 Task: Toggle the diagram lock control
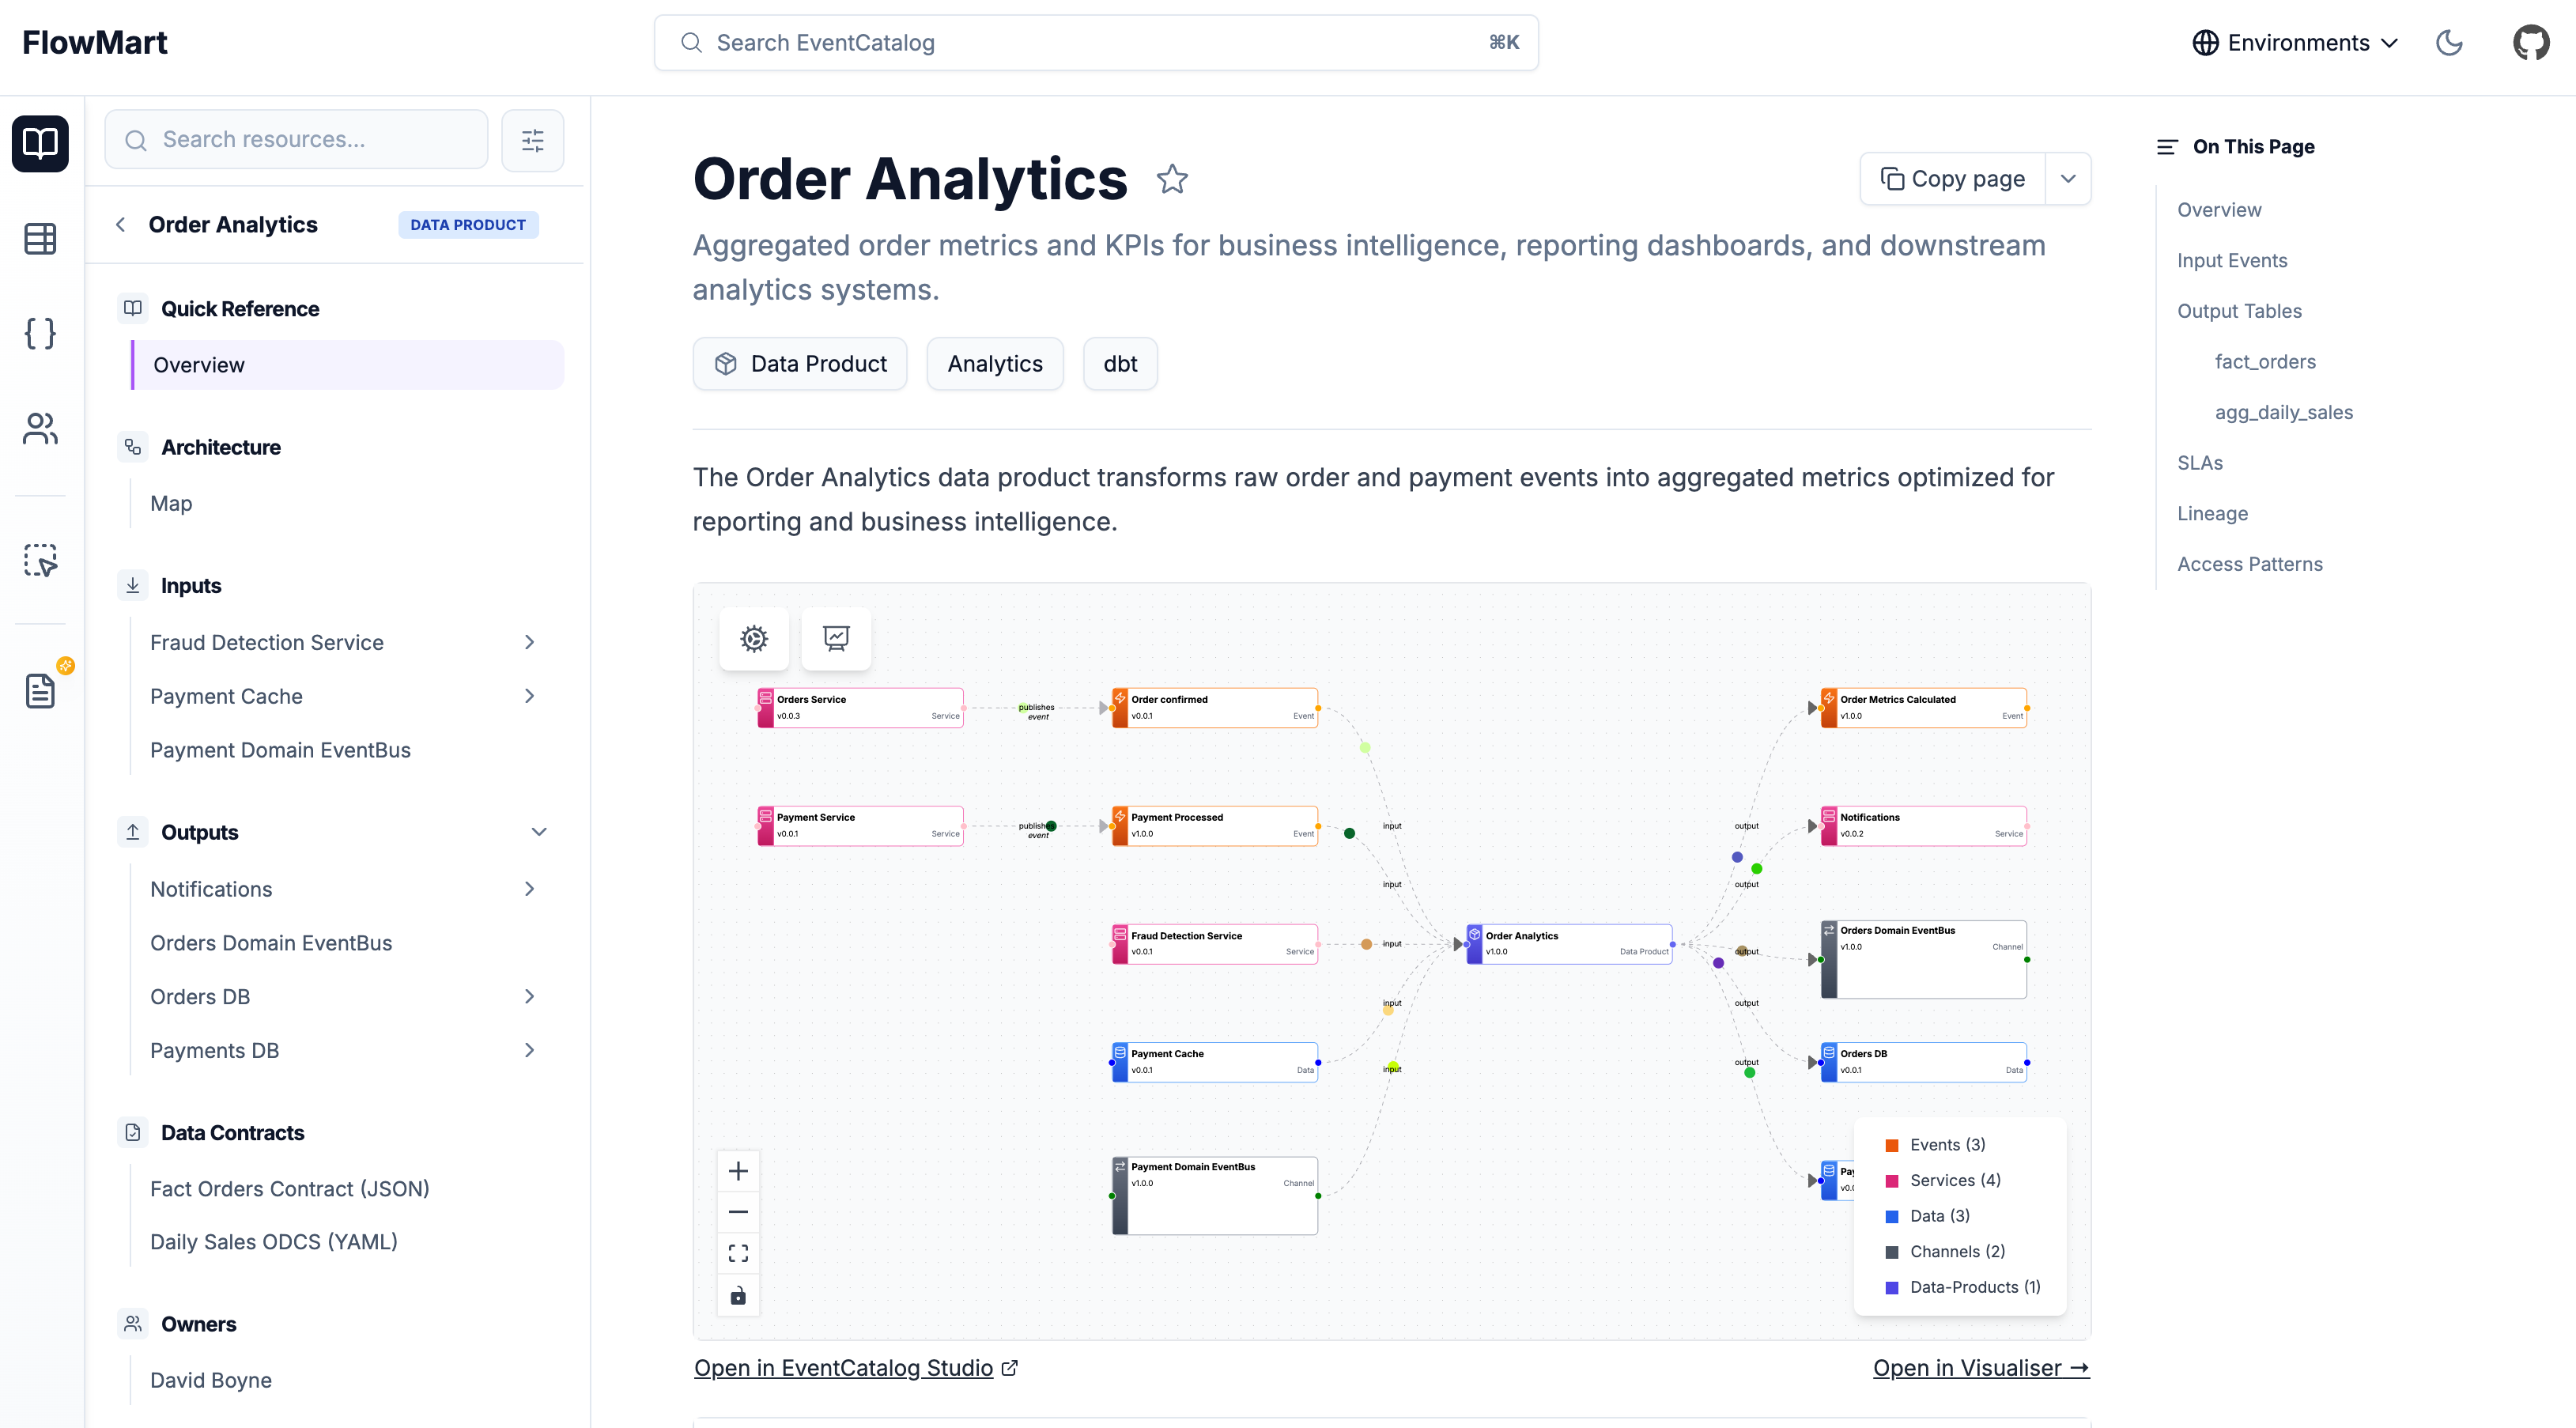[738, 1296]
